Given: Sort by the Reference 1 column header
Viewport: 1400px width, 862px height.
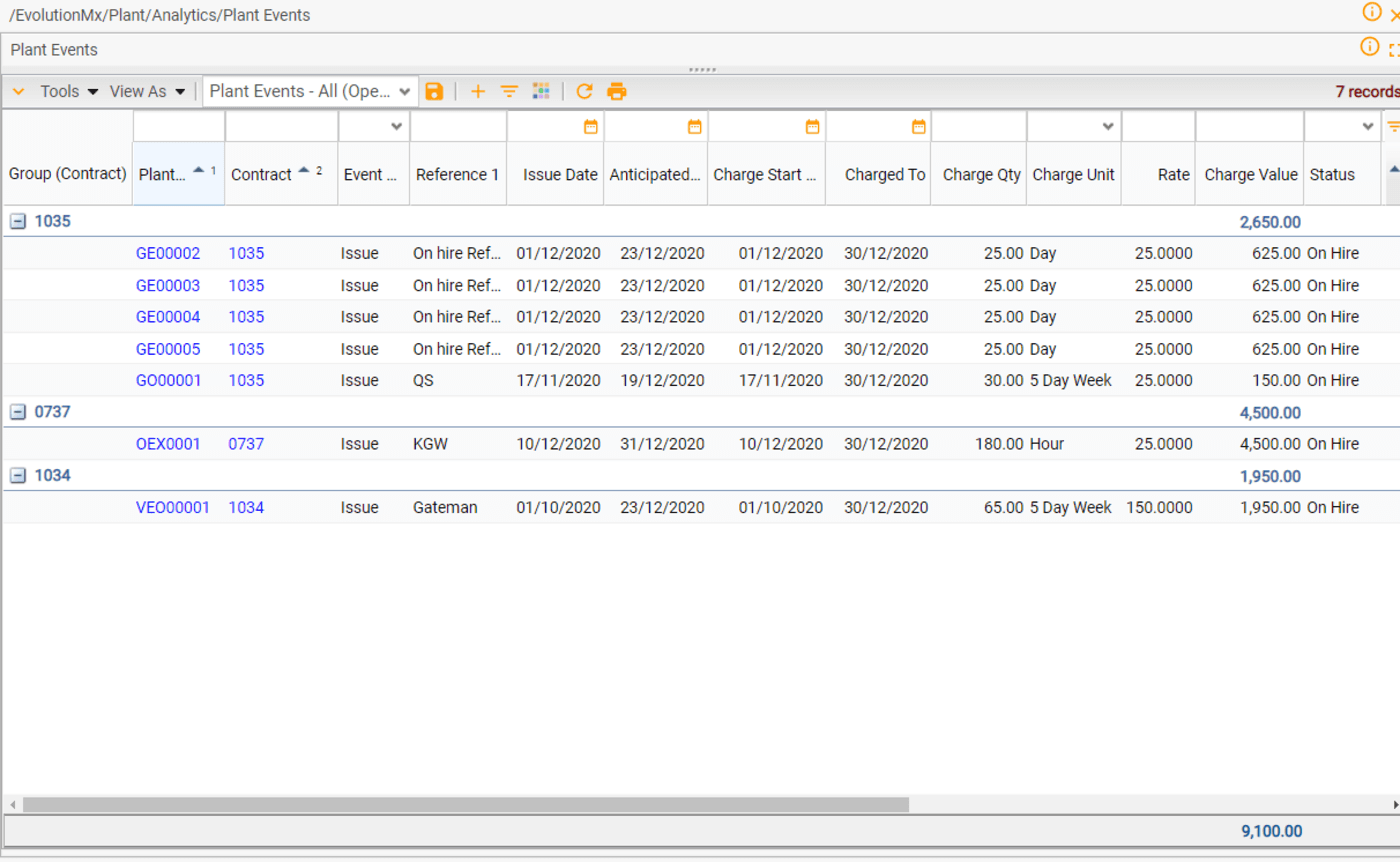Looking at the screenshot, I should 458,174.
